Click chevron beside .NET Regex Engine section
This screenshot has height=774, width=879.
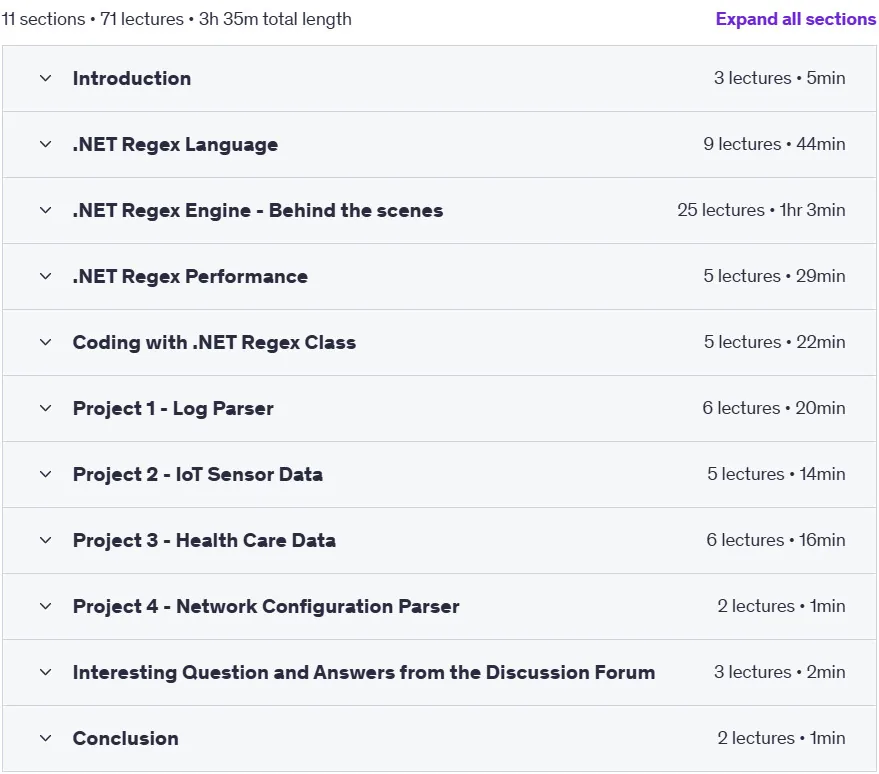pos(45,210)
